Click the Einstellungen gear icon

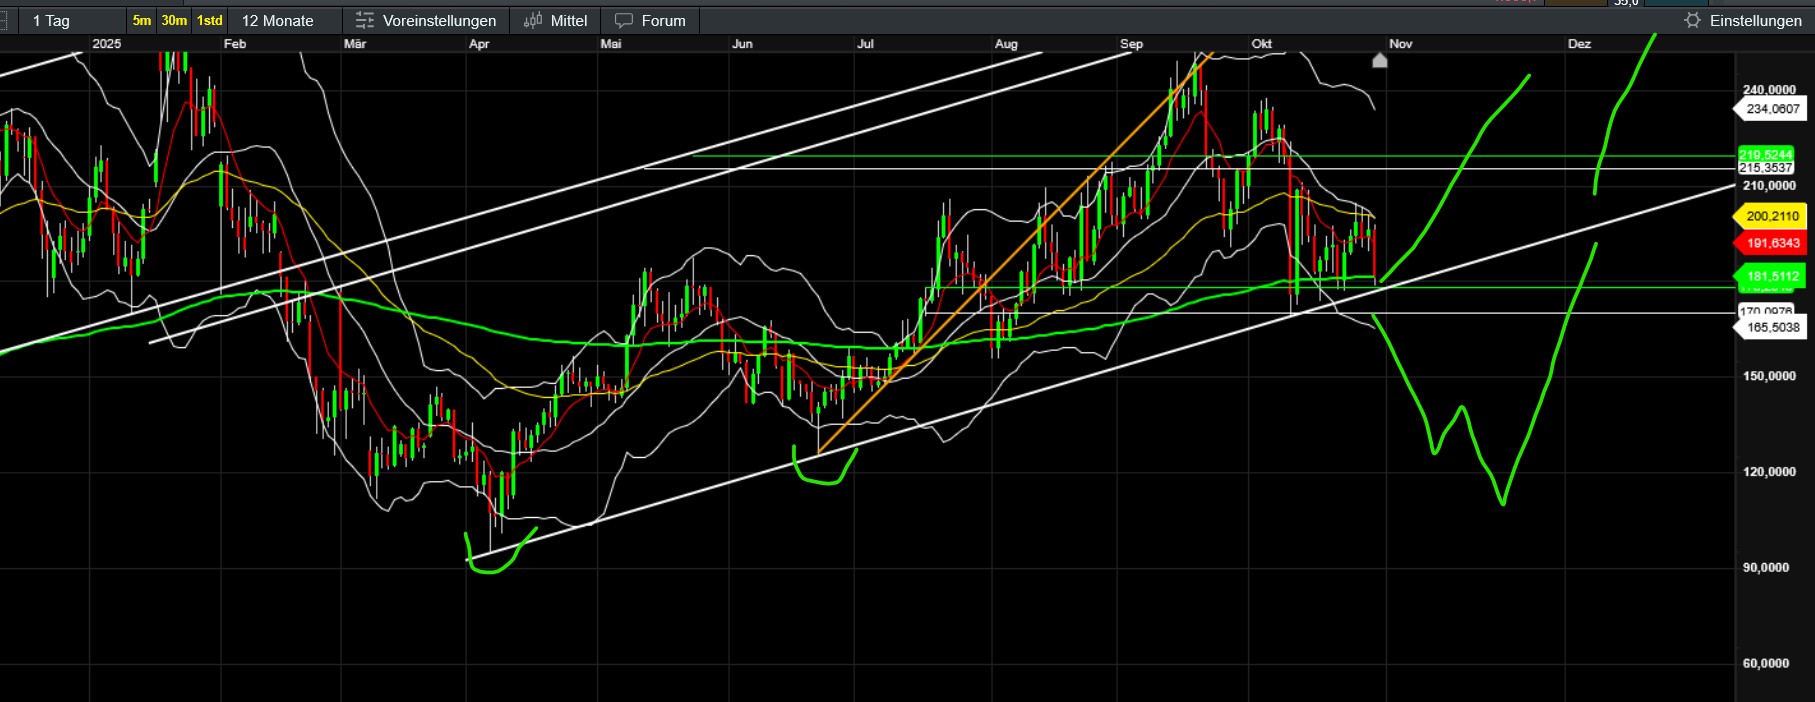(x=1692, y=21)
